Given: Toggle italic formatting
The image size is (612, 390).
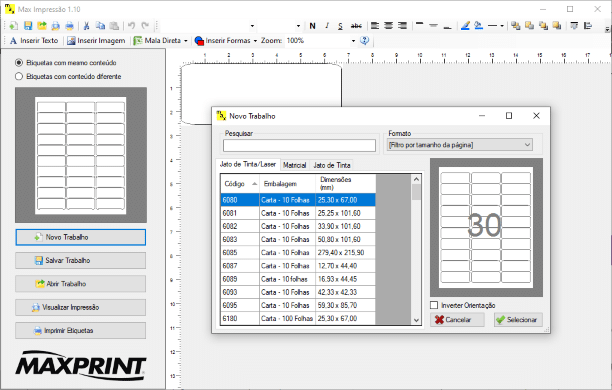Looking at the screenshot, I should [x=327, y=26].
